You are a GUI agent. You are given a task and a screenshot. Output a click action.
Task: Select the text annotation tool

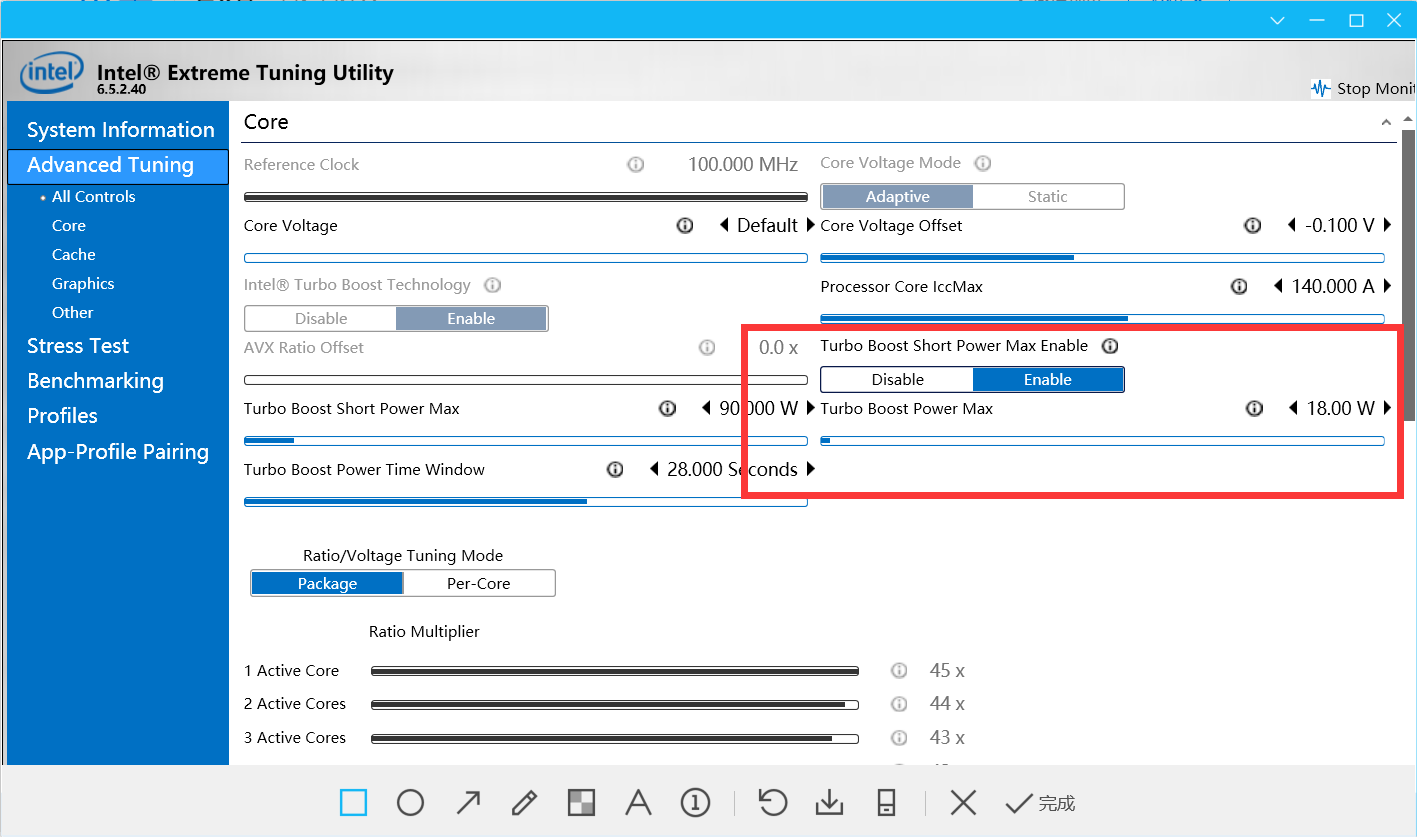pyautogui.click(x=638, y=802)
